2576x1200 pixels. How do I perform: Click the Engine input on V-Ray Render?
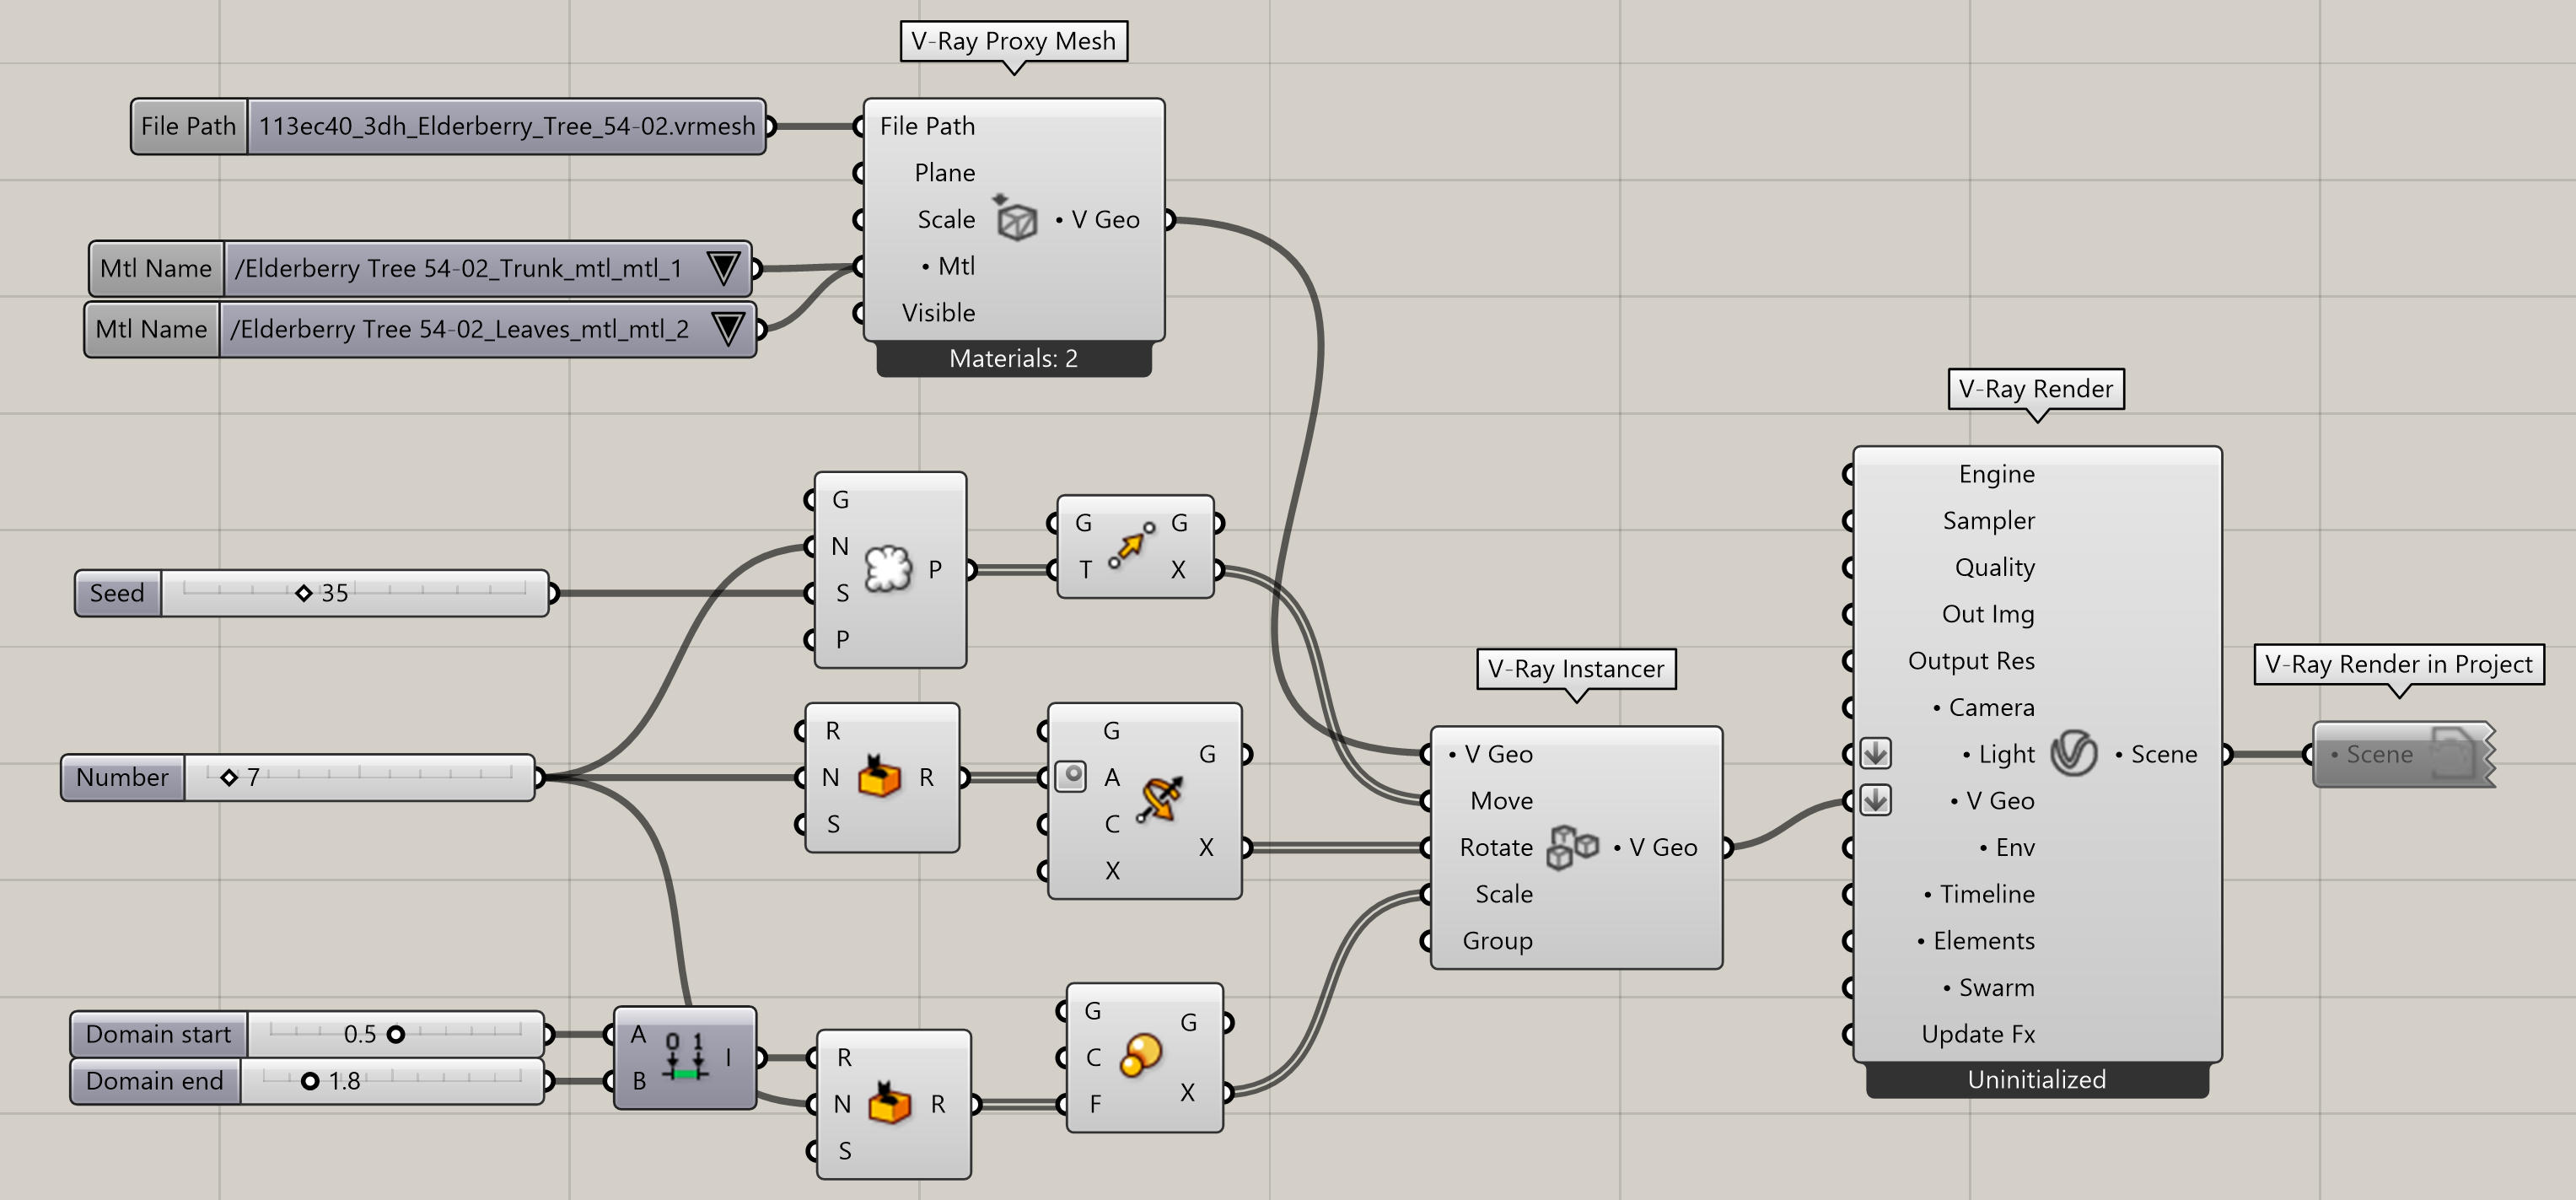pyautogui.click(x=1996, y=474)
